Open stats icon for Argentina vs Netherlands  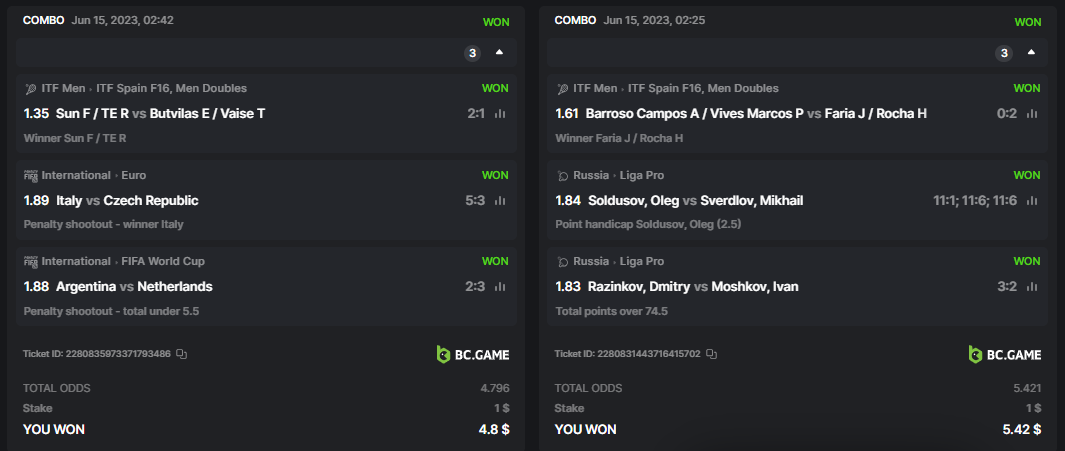500,287
